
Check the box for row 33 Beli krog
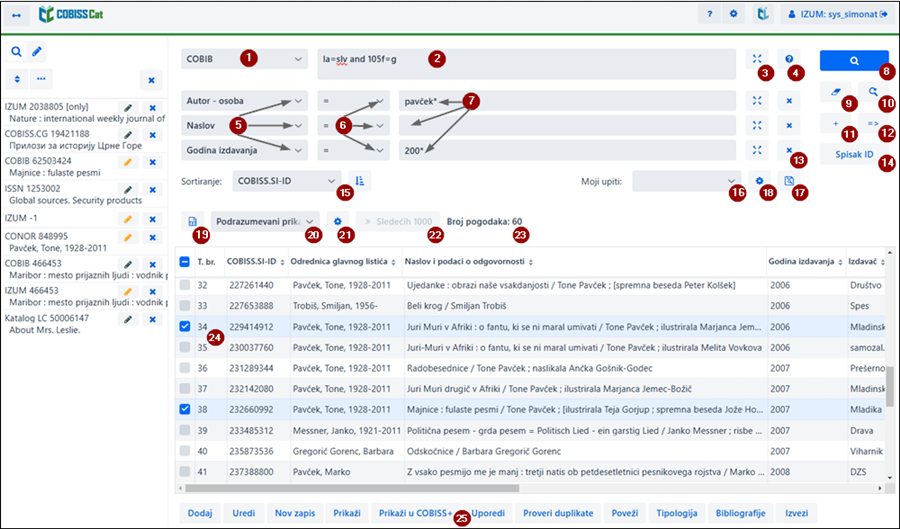(184, 306)
